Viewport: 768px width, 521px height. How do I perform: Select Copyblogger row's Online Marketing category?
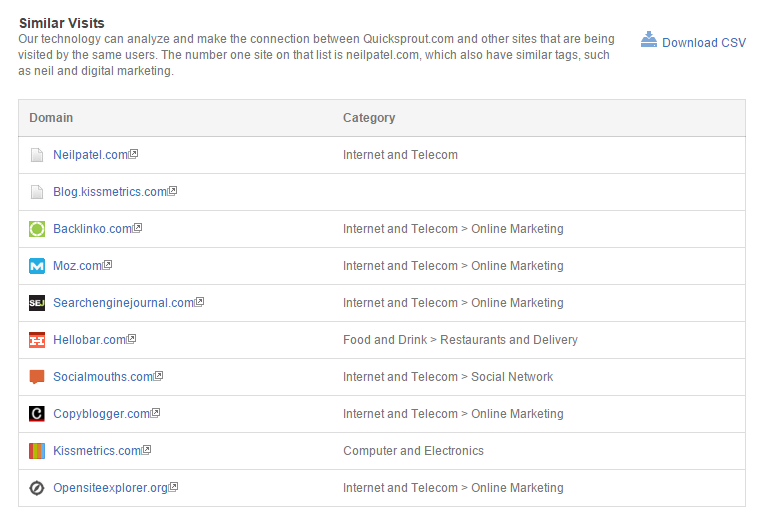[453, 414]
